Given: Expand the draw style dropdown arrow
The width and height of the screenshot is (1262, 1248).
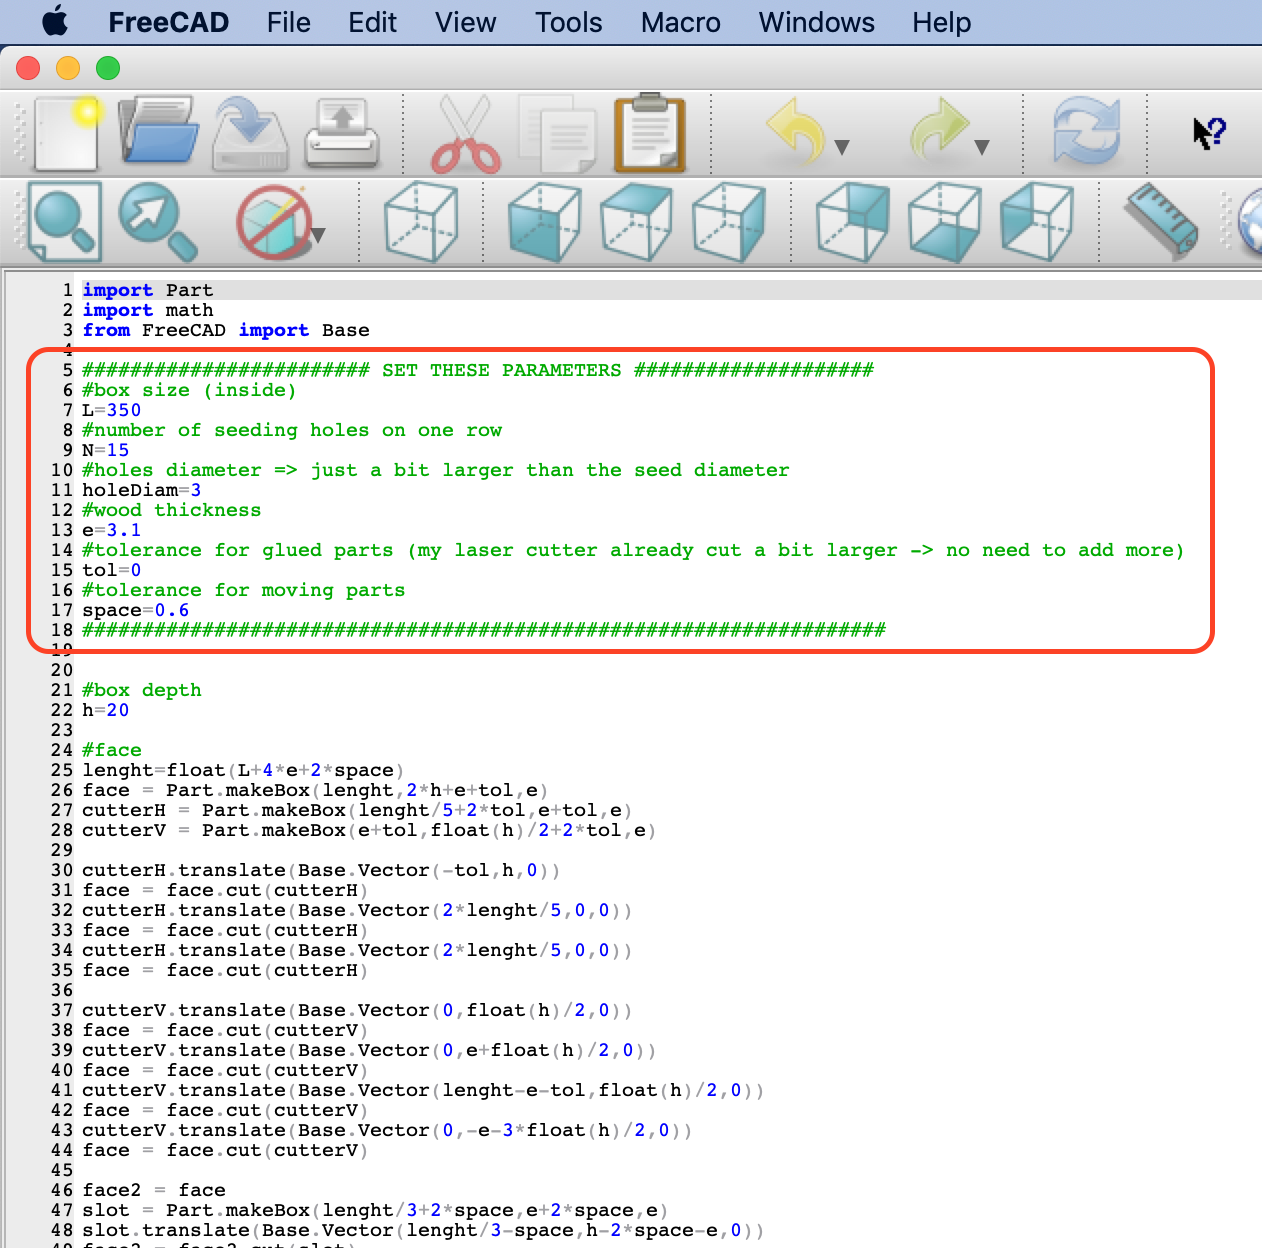Looking at the screenshot, I should click(x=318, y=236).
